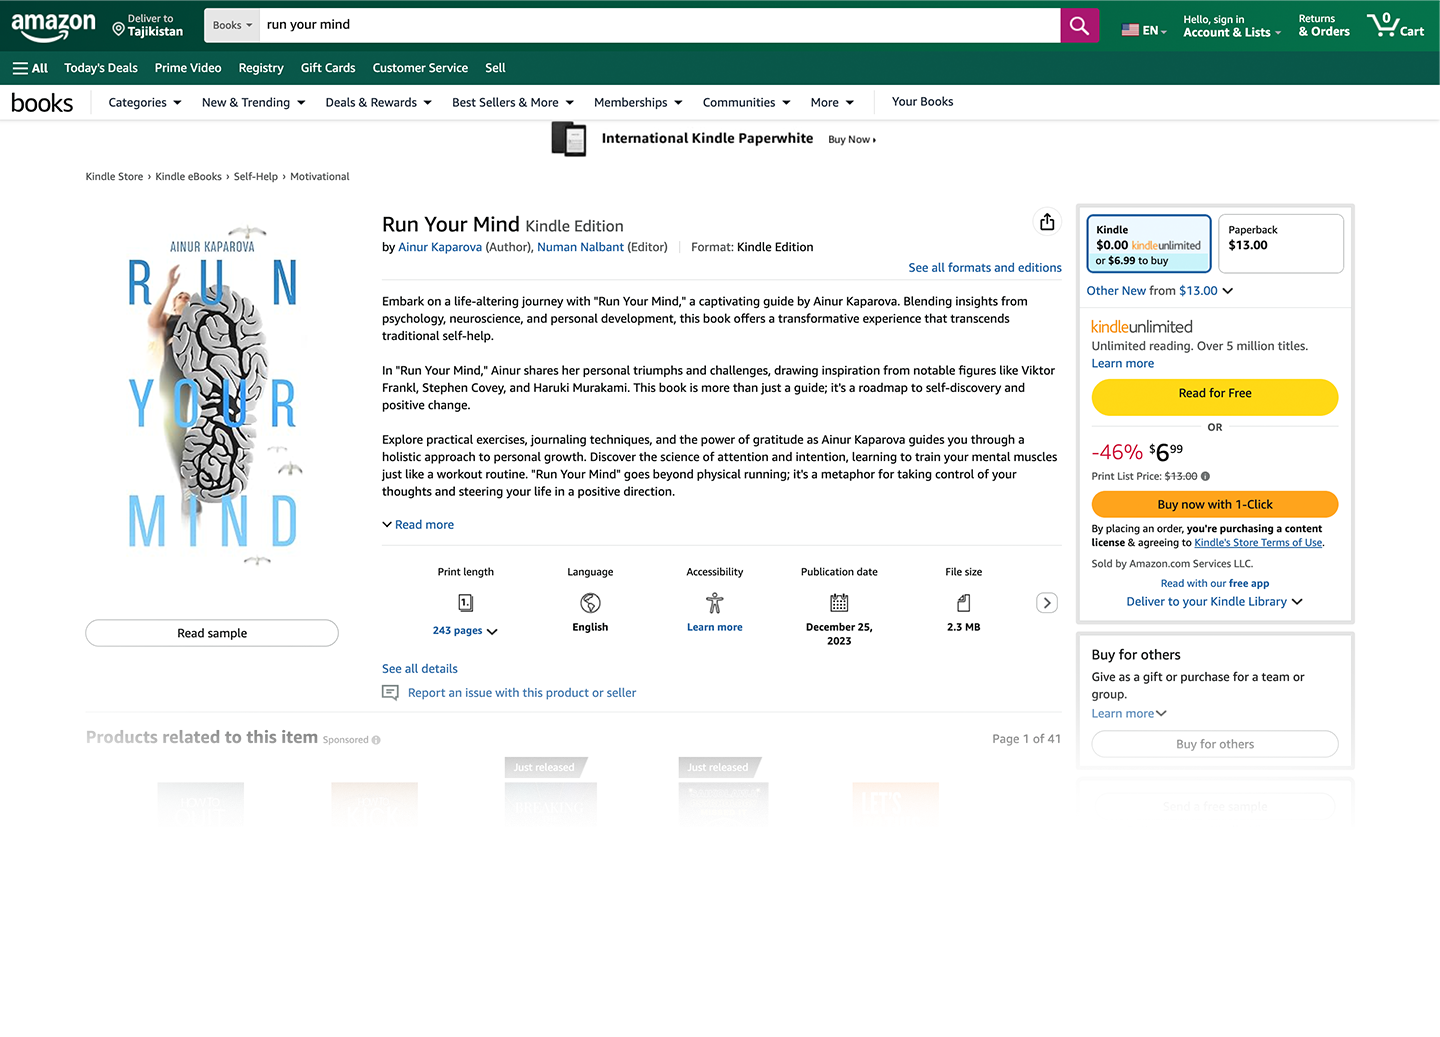Click the Read for Free button
Image resolution: width=1440 pixels, height=1037 pixels.
pyautogui.click(x=1215, y=396)
